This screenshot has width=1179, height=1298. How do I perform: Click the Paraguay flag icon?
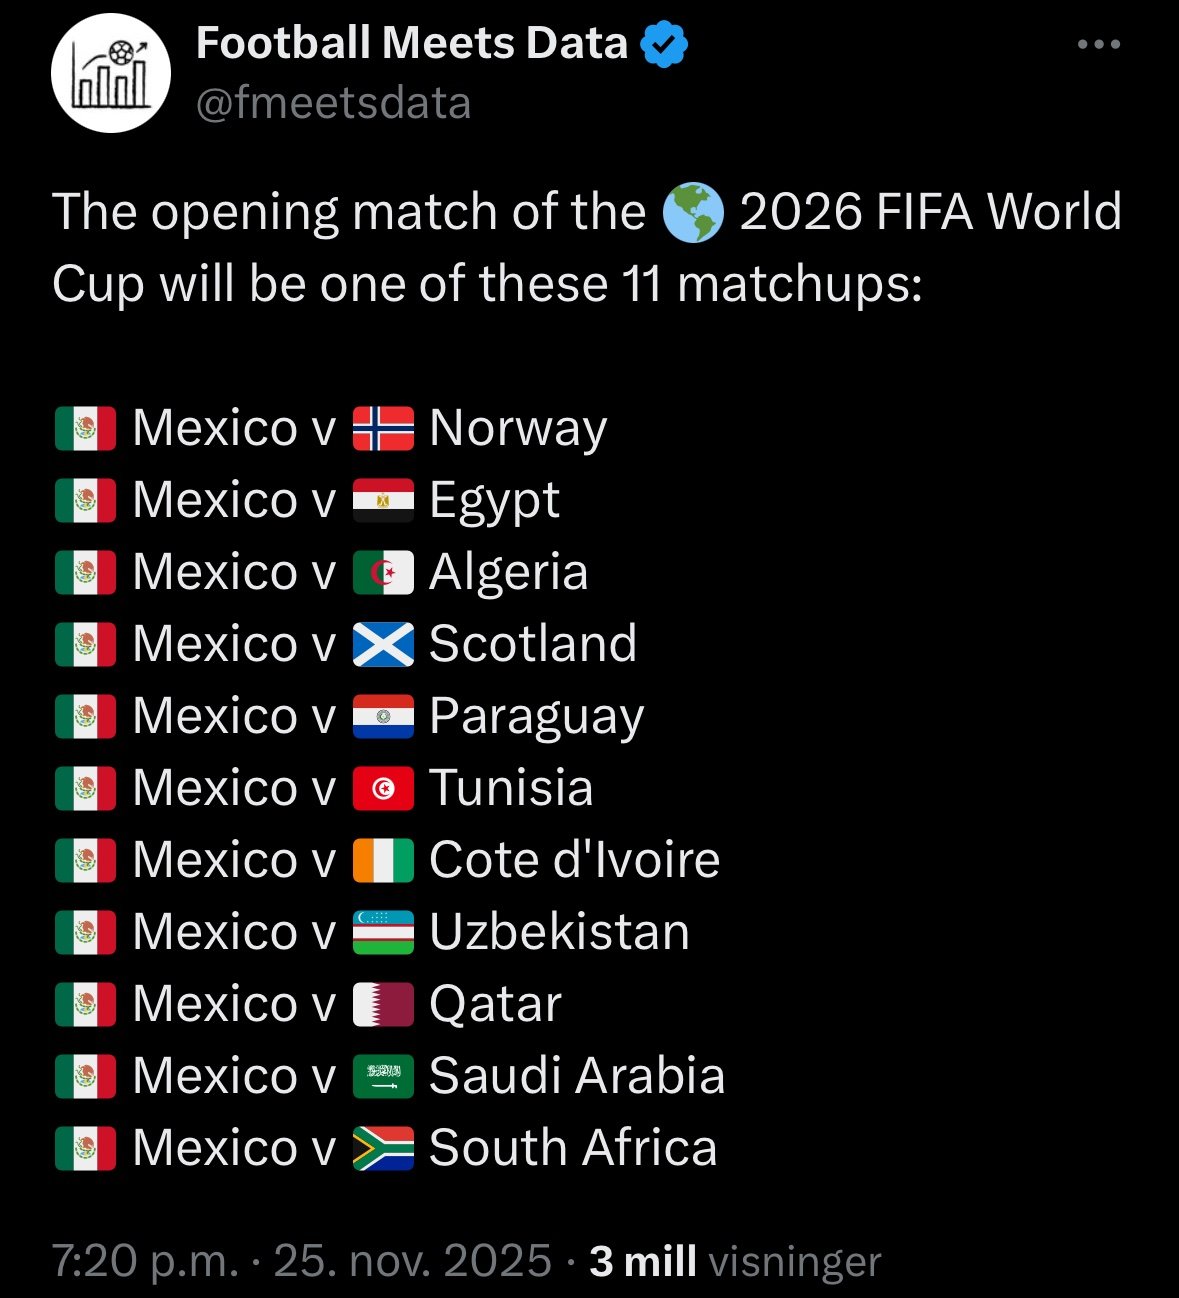(x=383, y=717)
